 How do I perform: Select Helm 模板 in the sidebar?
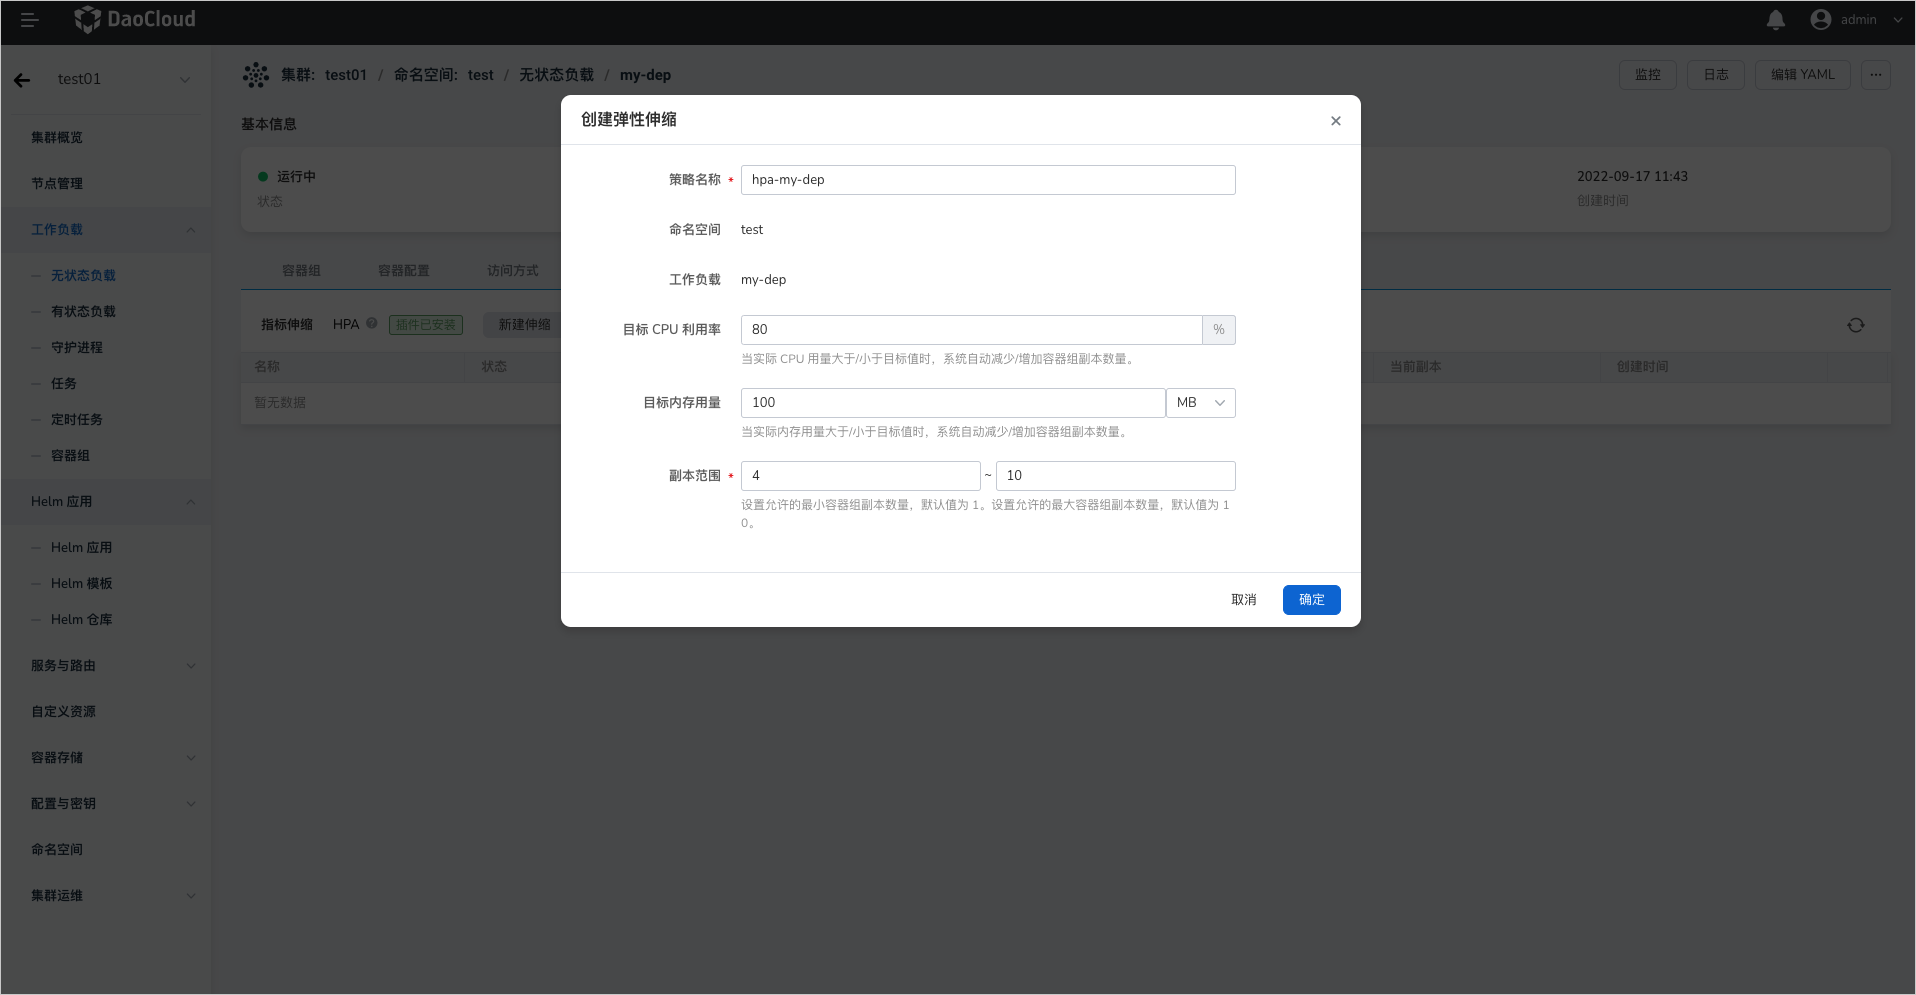(82, 584)
